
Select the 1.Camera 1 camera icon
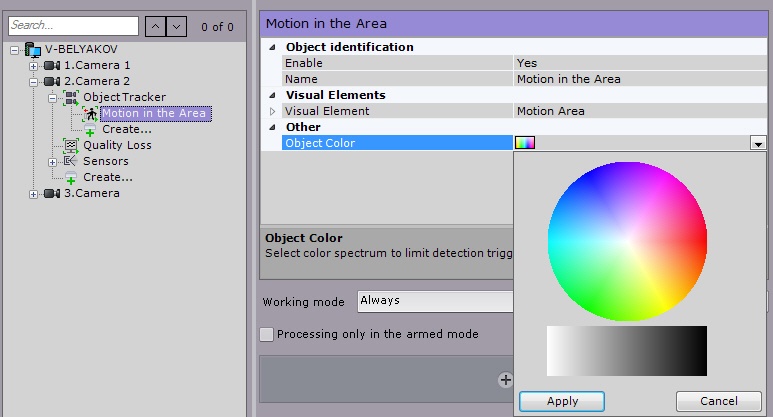(52, 65)
